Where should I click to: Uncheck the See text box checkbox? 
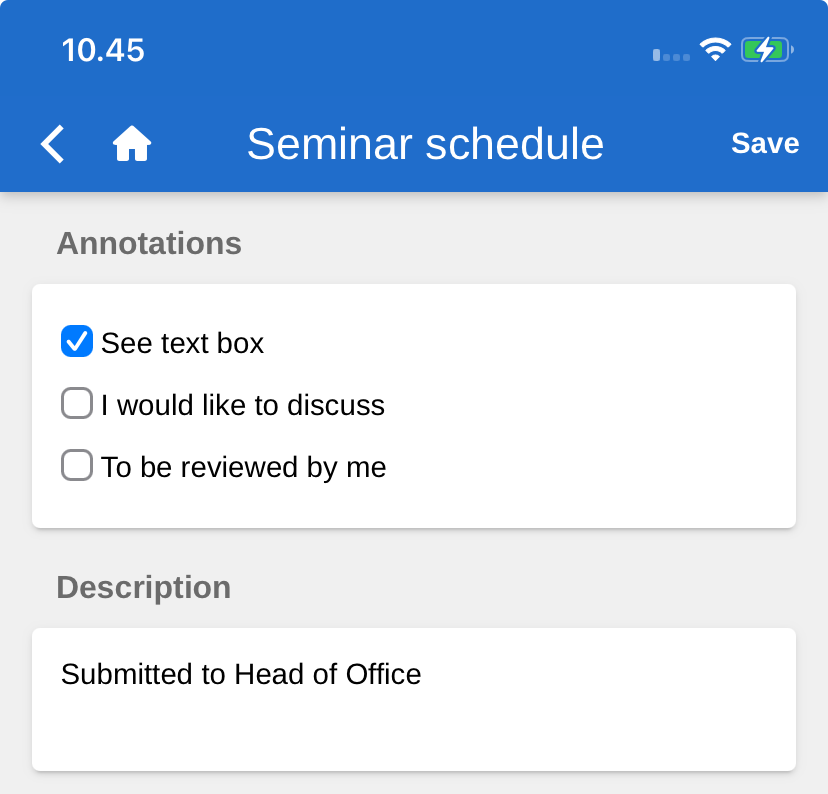(77, 342)
